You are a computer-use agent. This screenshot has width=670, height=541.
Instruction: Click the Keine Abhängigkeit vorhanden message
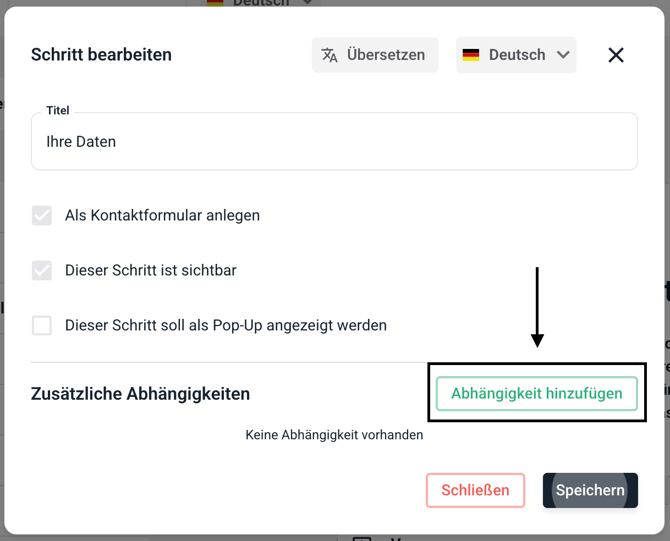334,435
